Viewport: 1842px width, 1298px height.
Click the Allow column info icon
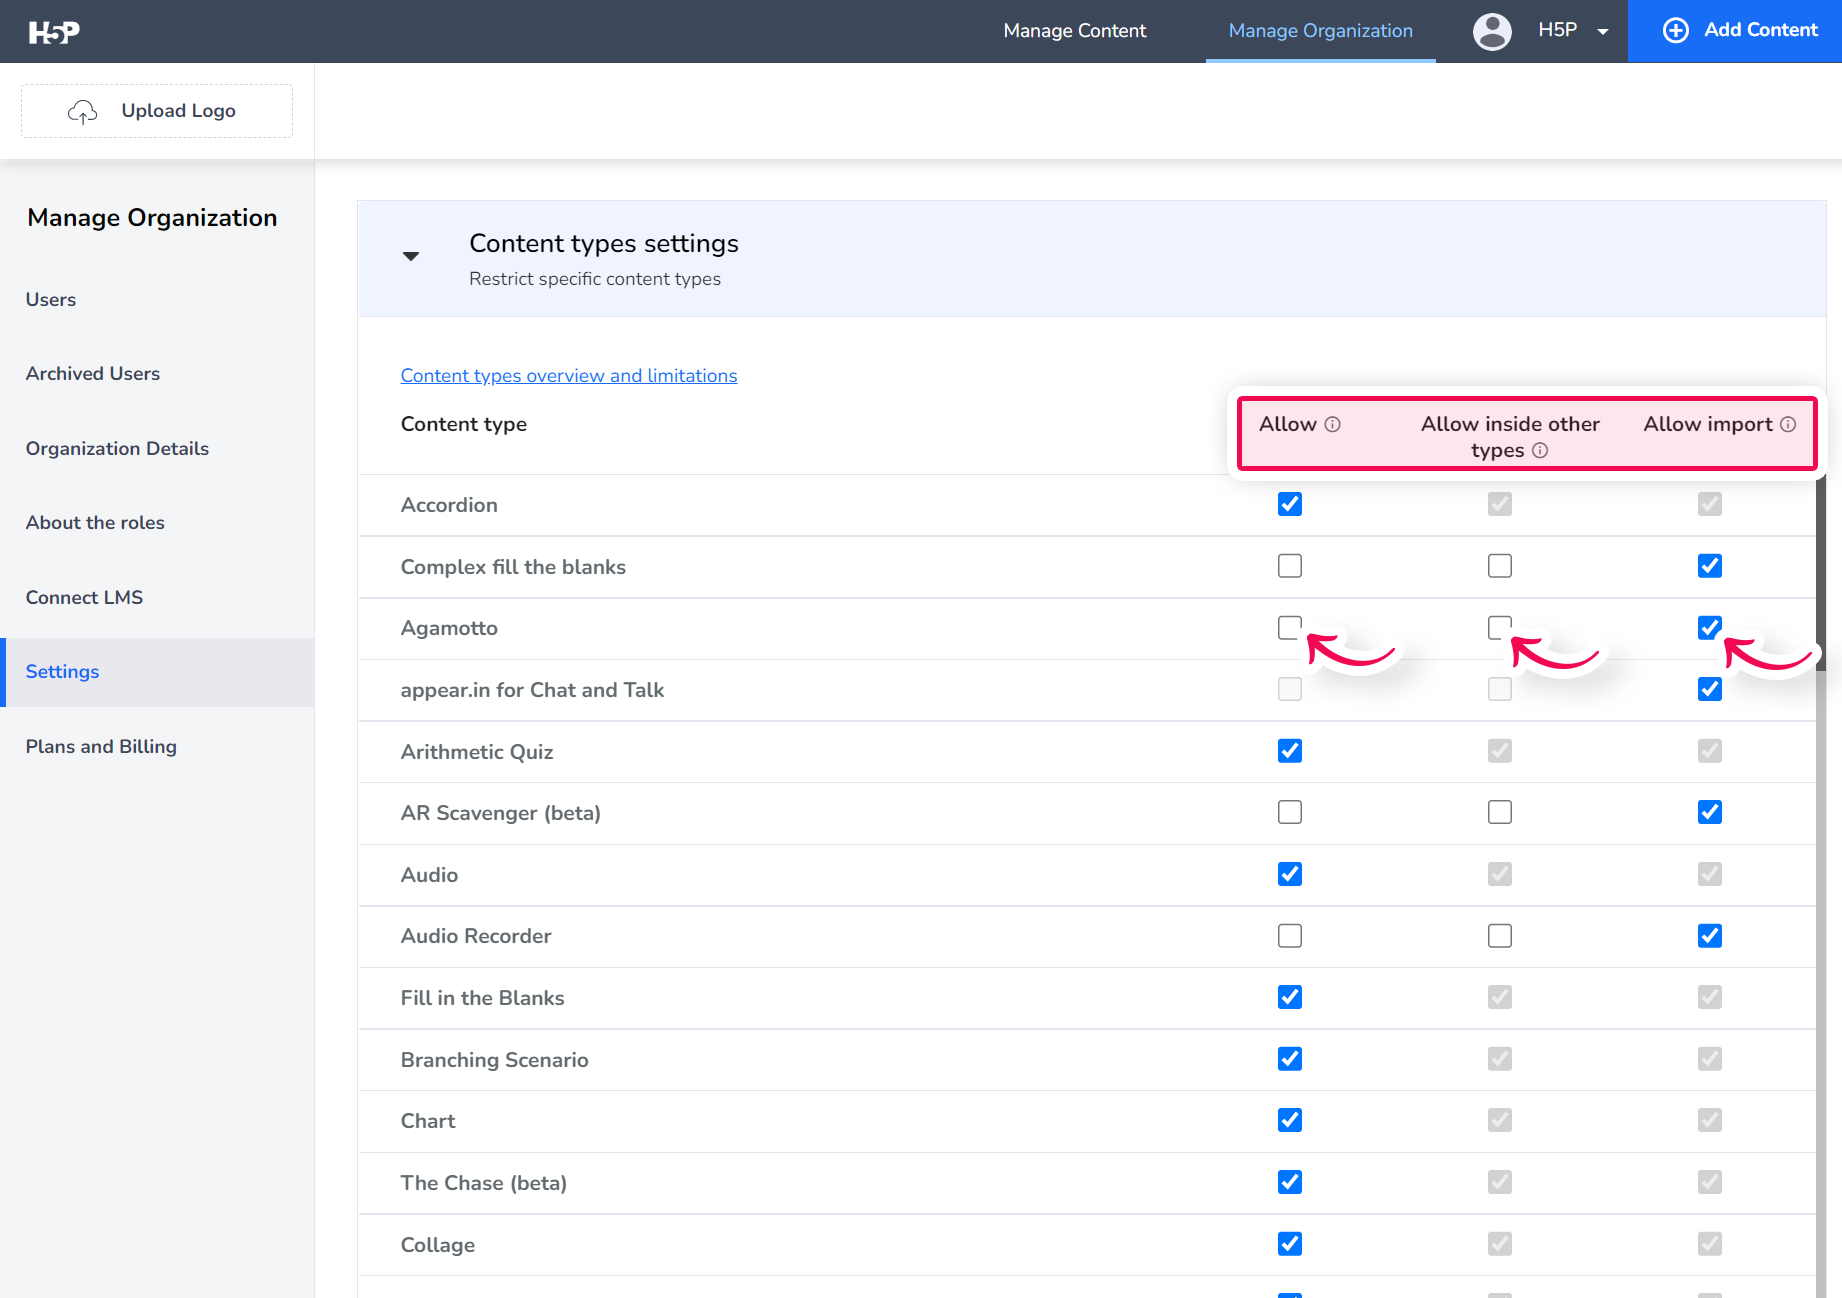[1332, 424]
